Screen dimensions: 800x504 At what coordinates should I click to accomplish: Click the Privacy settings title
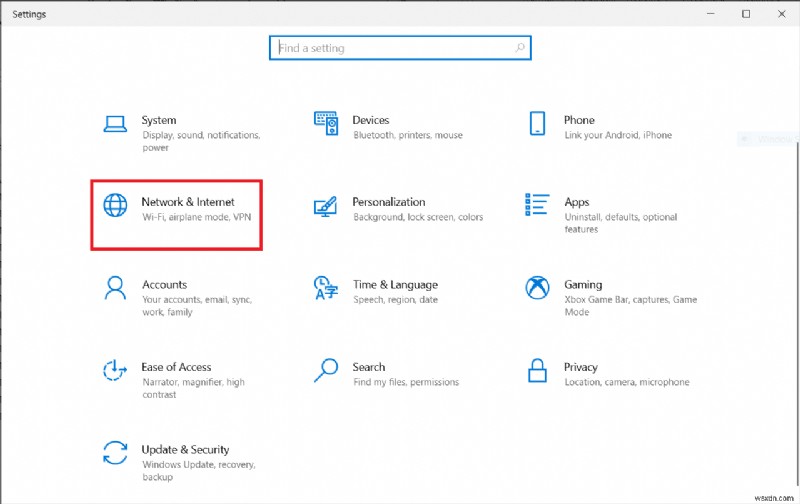pos(580,367)
